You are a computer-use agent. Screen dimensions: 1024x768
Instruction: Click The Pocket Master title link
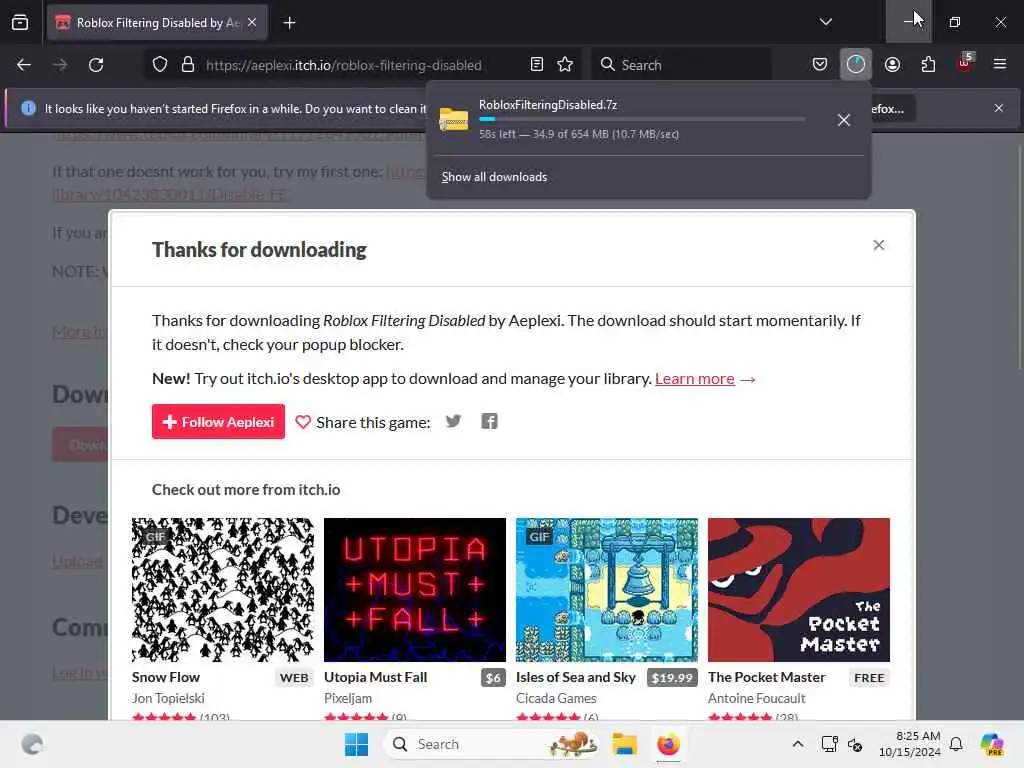coord(767,677)
